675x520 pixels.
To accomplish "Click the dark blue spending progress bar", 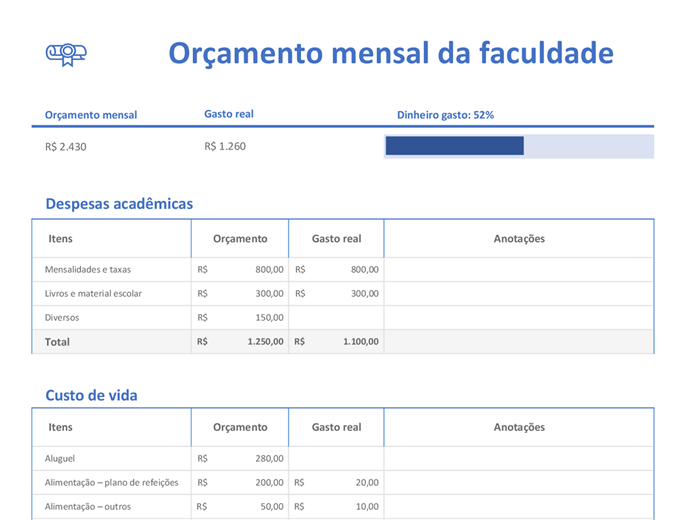I will tap(455, 146).
